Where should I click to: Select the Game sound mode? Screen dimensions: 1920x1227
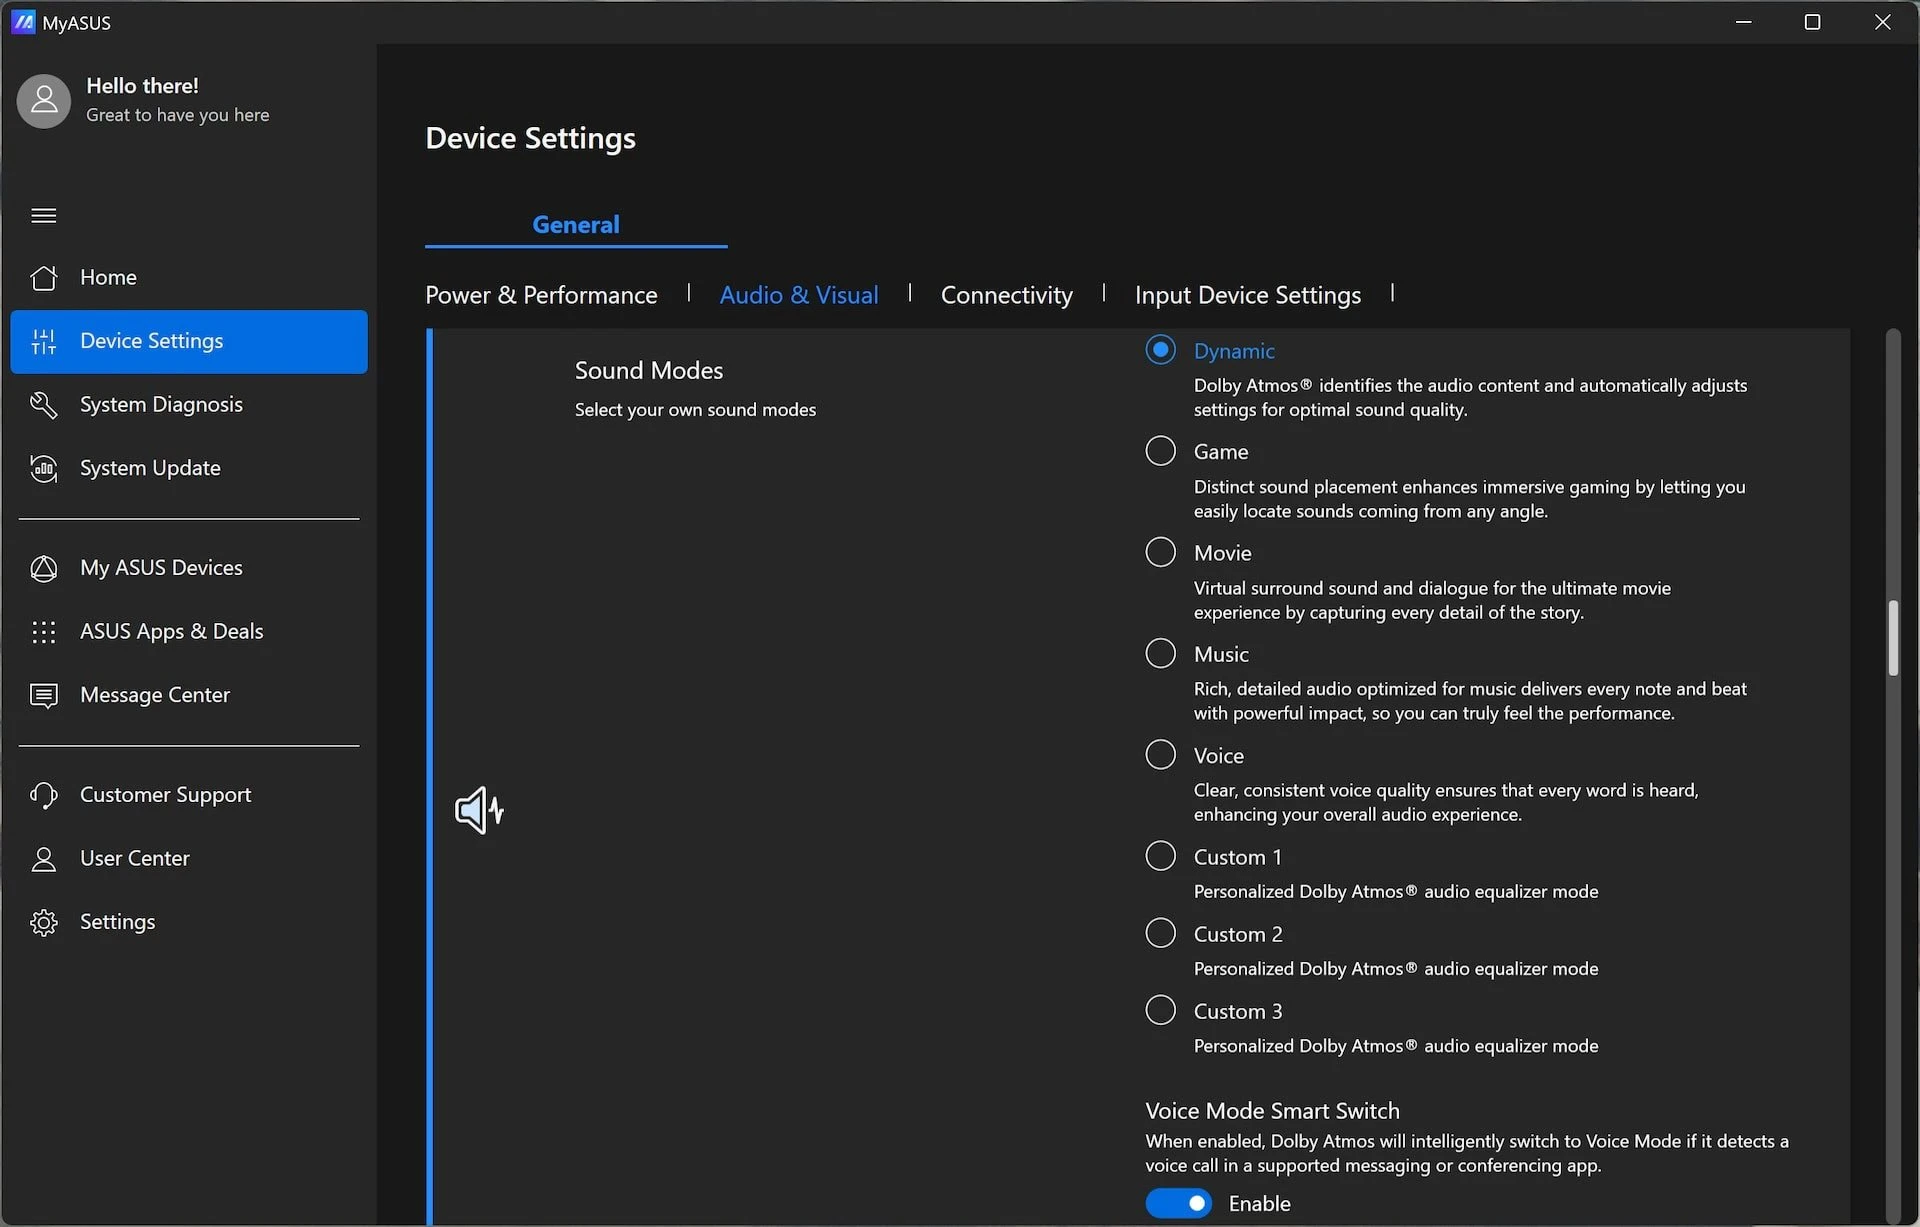(x=1160, y=451)
